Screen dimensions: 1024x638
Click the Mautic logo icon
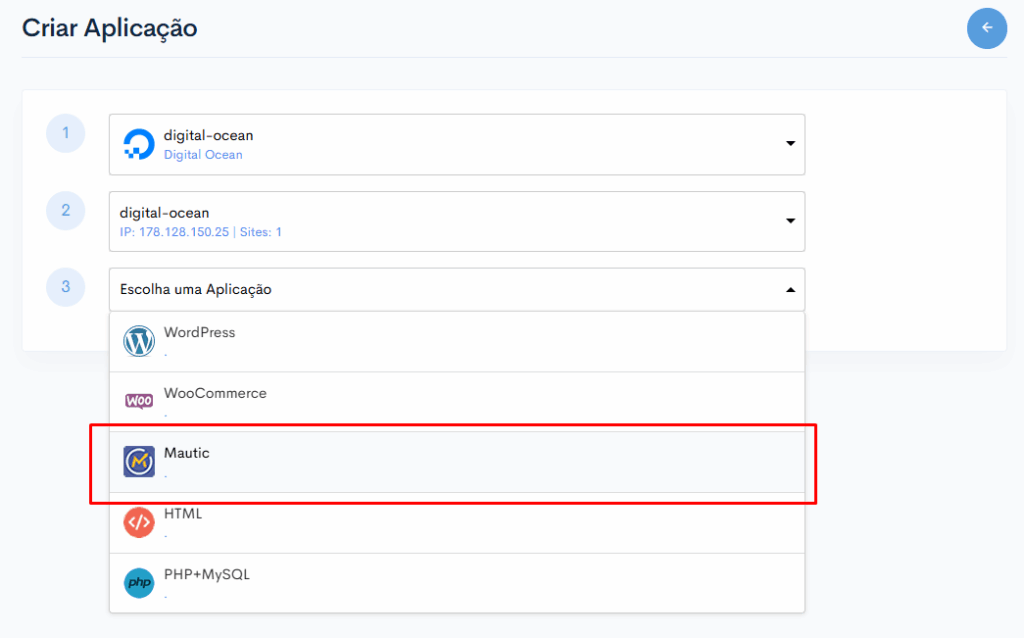pyautogui.click(x=139, y=462)
